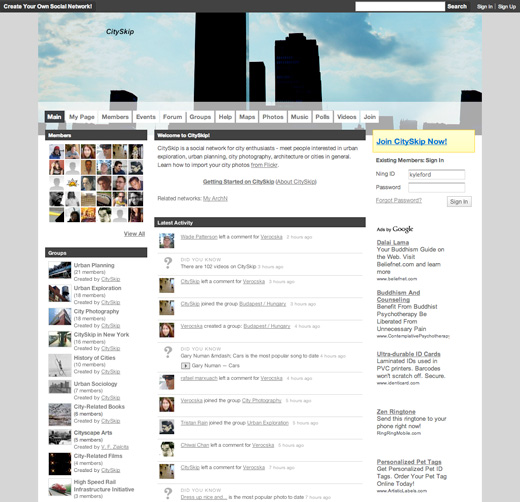The image size is (520, 502).
Task: Go to the Polls tab
Action: (x=322, y=117)
